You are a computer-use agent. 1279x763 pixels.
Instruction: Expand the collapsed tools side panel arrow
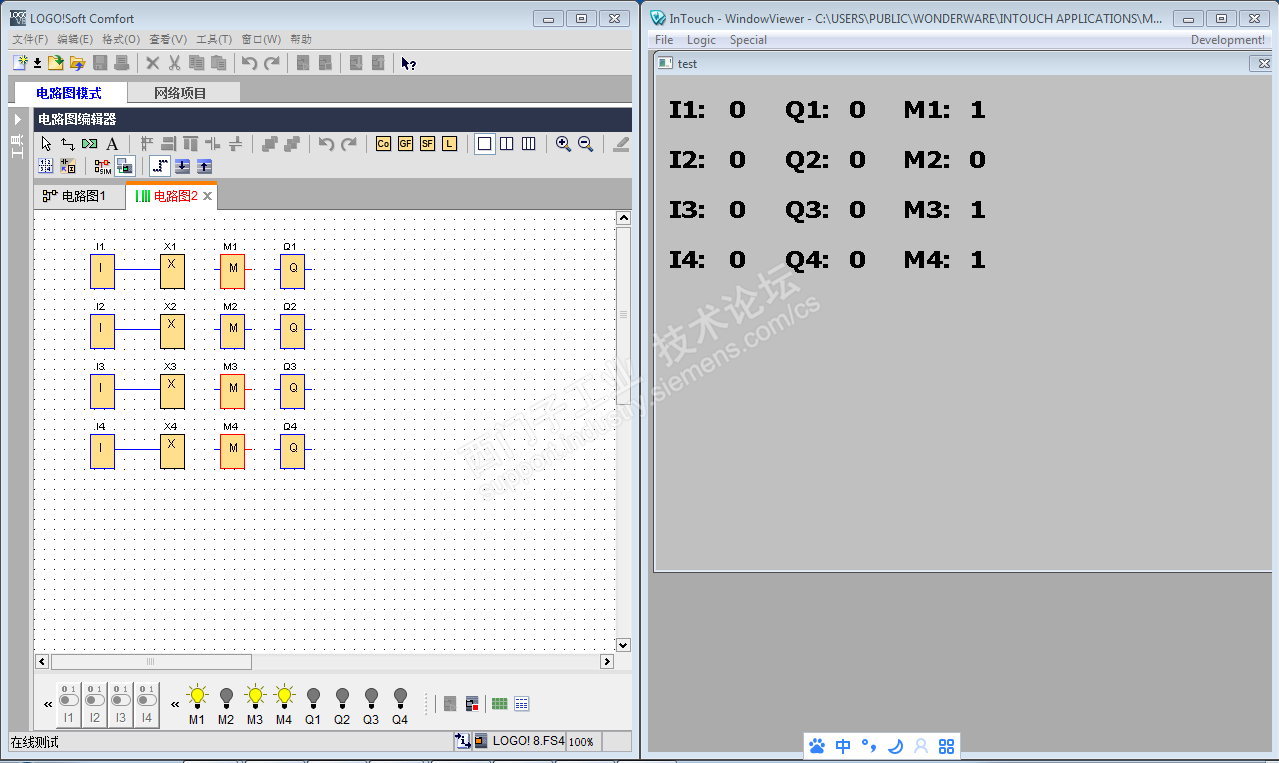point(17,119)
